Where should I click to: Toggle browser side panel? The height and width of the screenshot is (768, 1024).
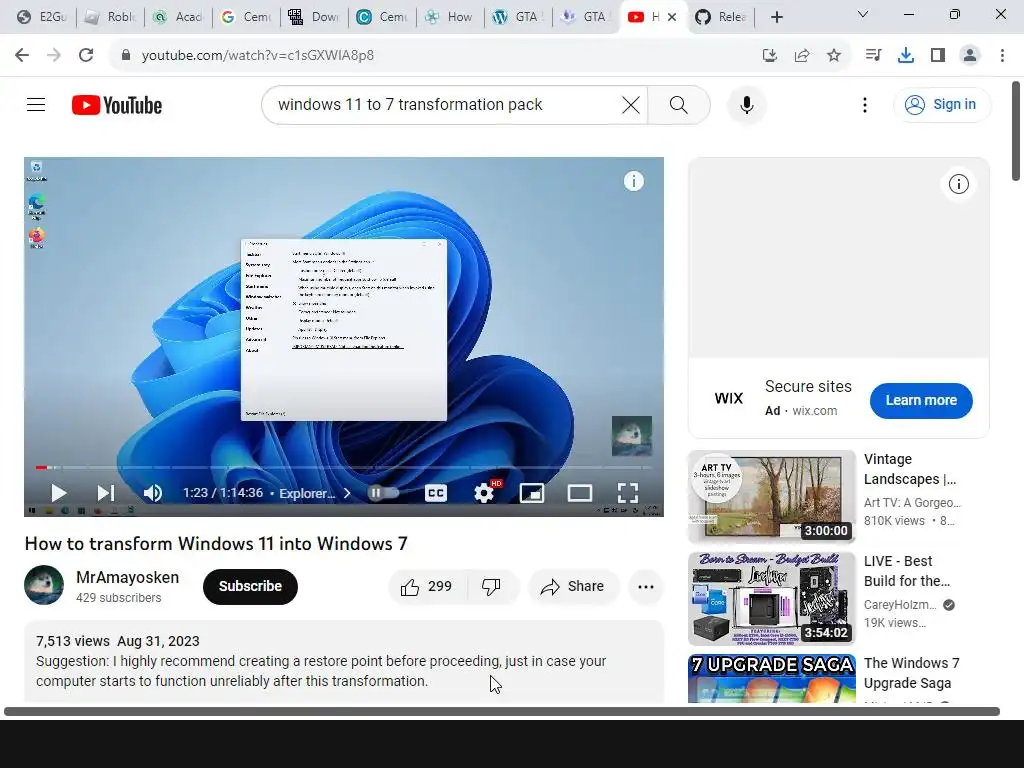click(938, 55)
